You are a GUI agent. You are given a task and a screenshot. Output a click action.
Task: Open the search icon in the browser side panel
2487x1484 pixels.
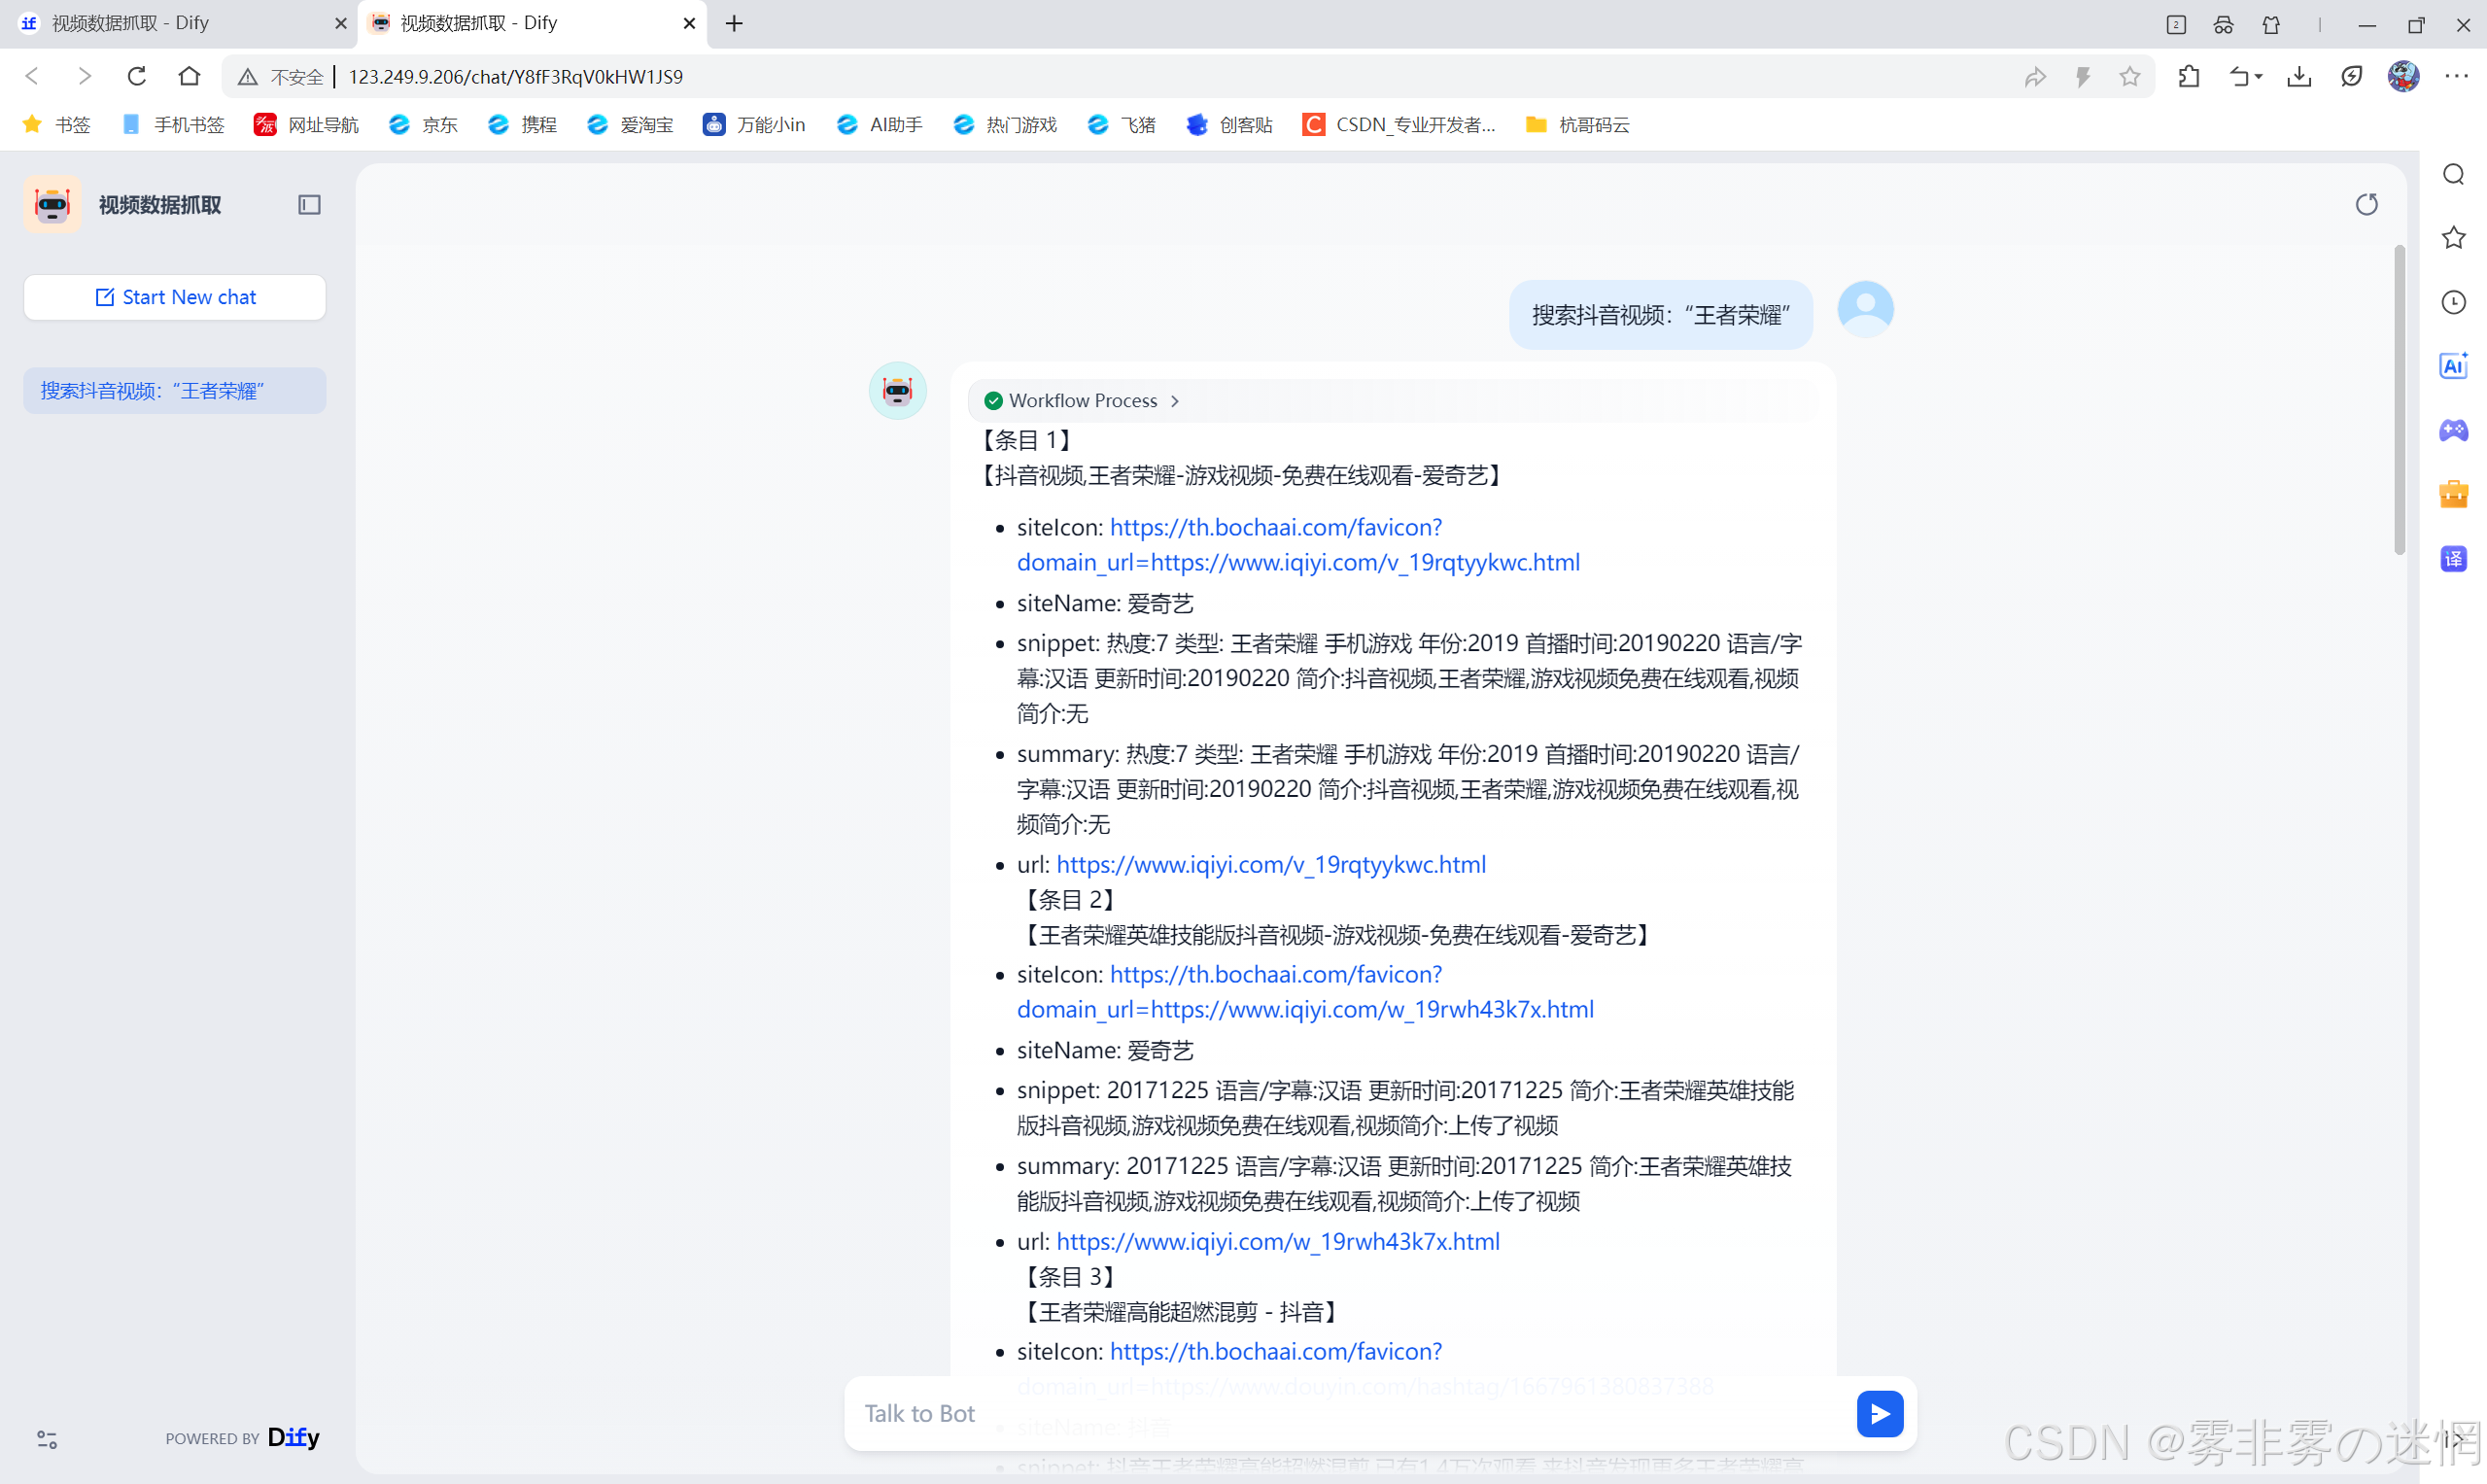2453,175
